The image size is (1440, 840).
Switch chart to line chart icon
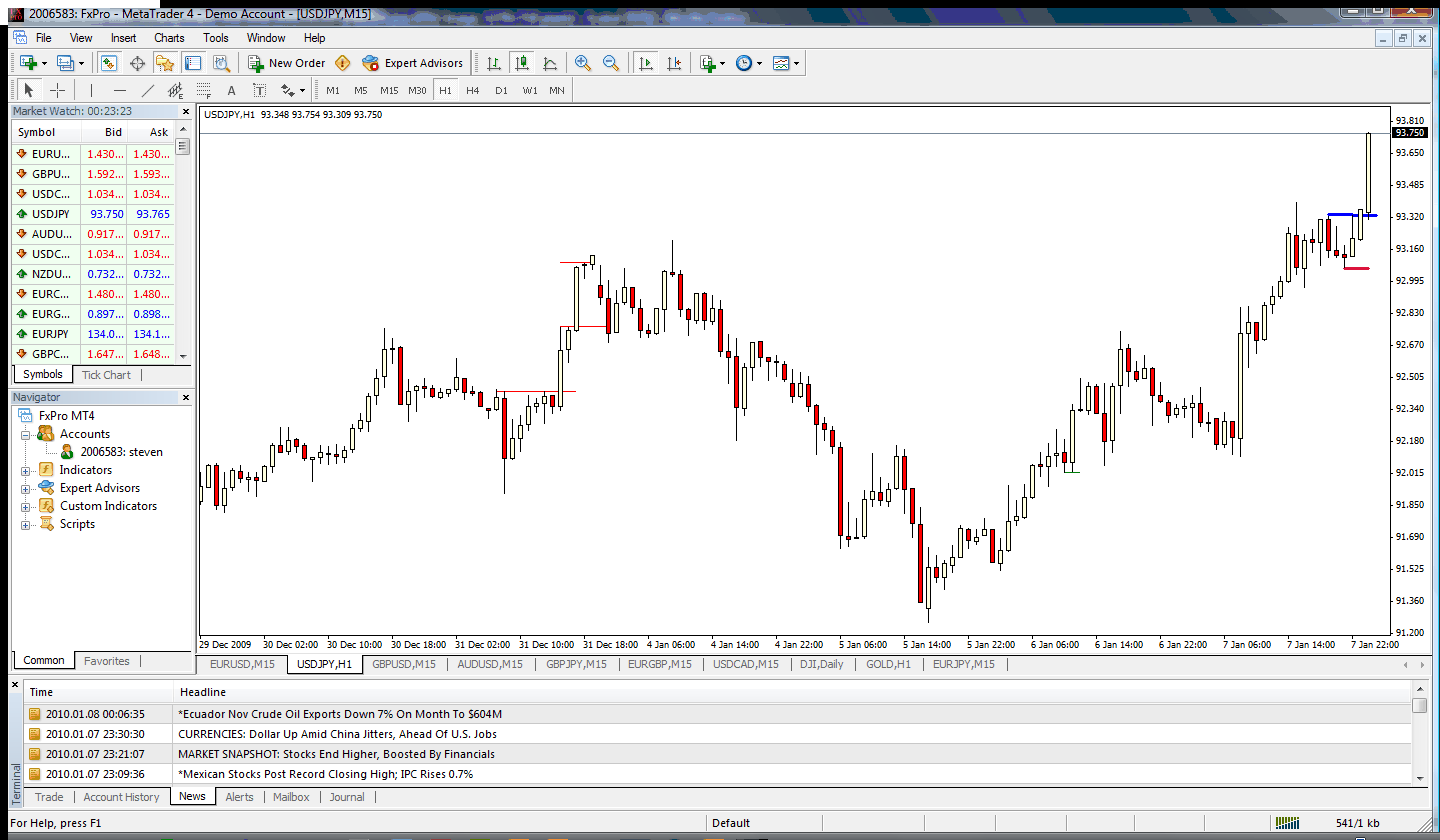click(x=550, y=63)
